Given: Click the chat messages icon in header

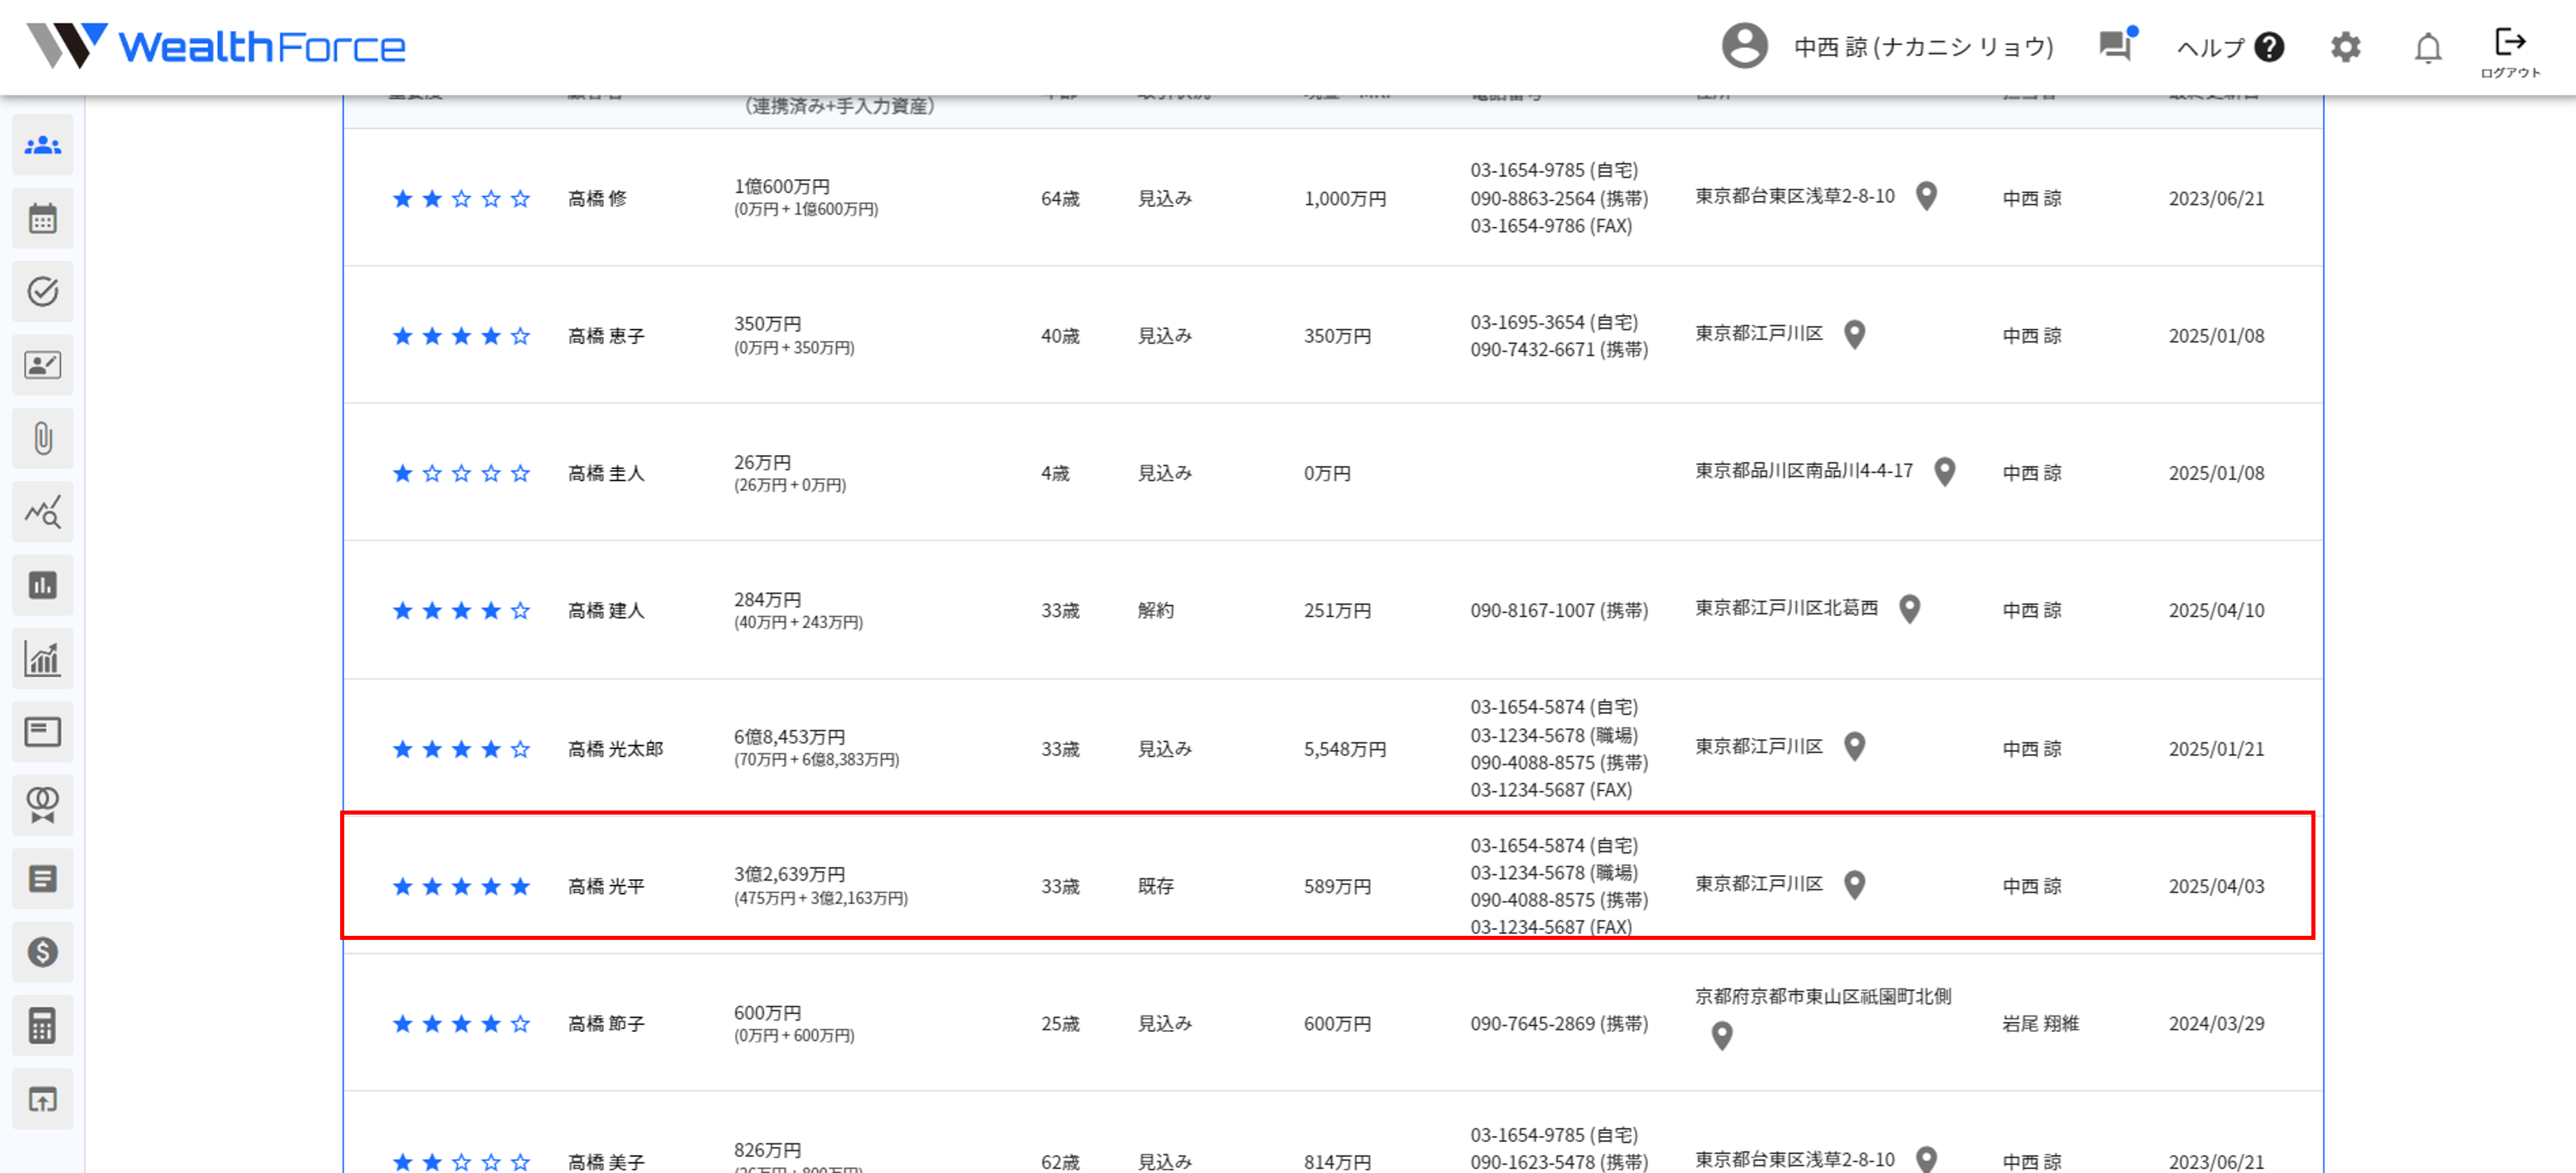Looking at the screenshot, I should (x=2115, y=46).
